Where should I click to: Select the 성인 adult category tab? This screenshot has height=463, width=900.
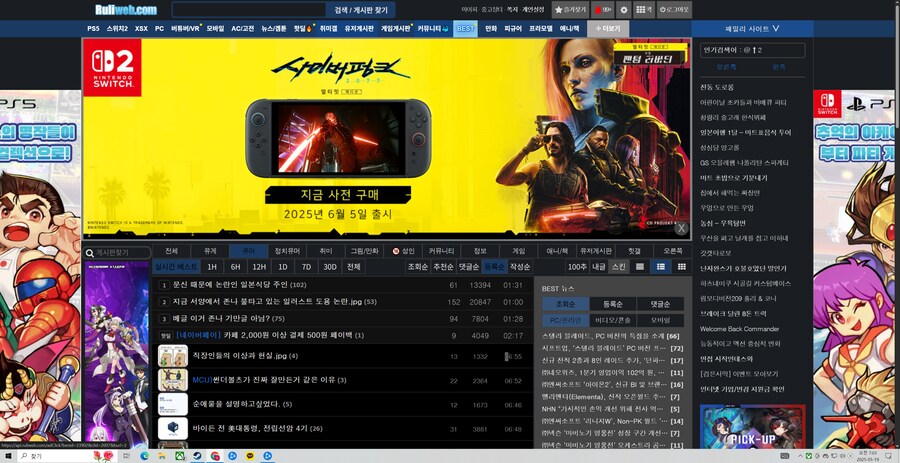[x=403, y=251]
